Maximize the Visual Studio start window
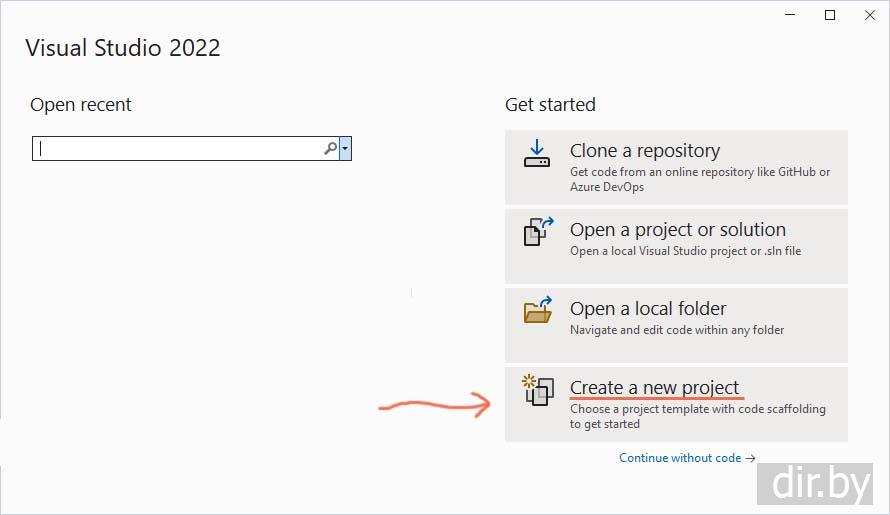890x515 pixels. click(x=830, y=15)
